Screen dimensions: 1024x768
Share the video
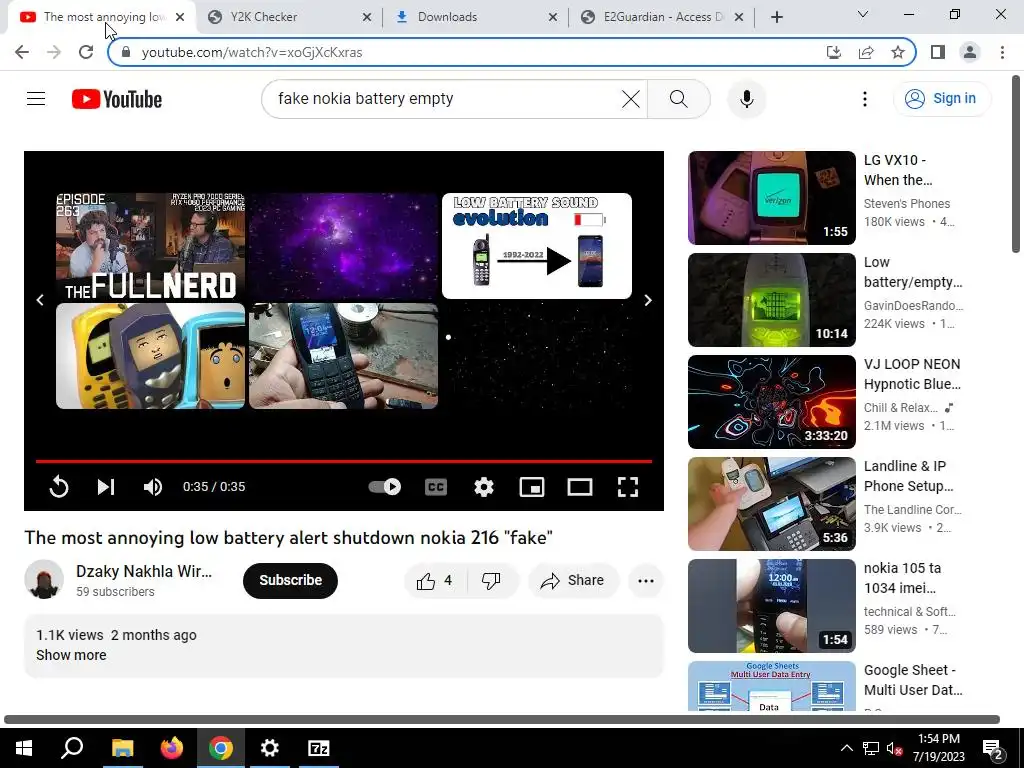[573, 581]
